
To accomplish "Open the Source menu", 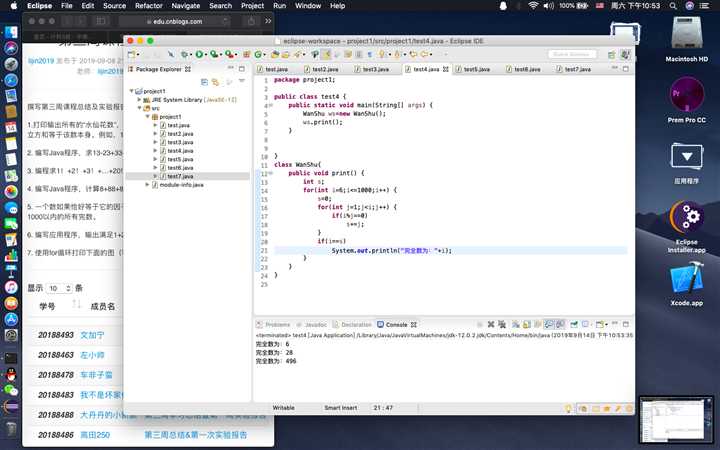I will pyautogui.click(x=114, y=6).
